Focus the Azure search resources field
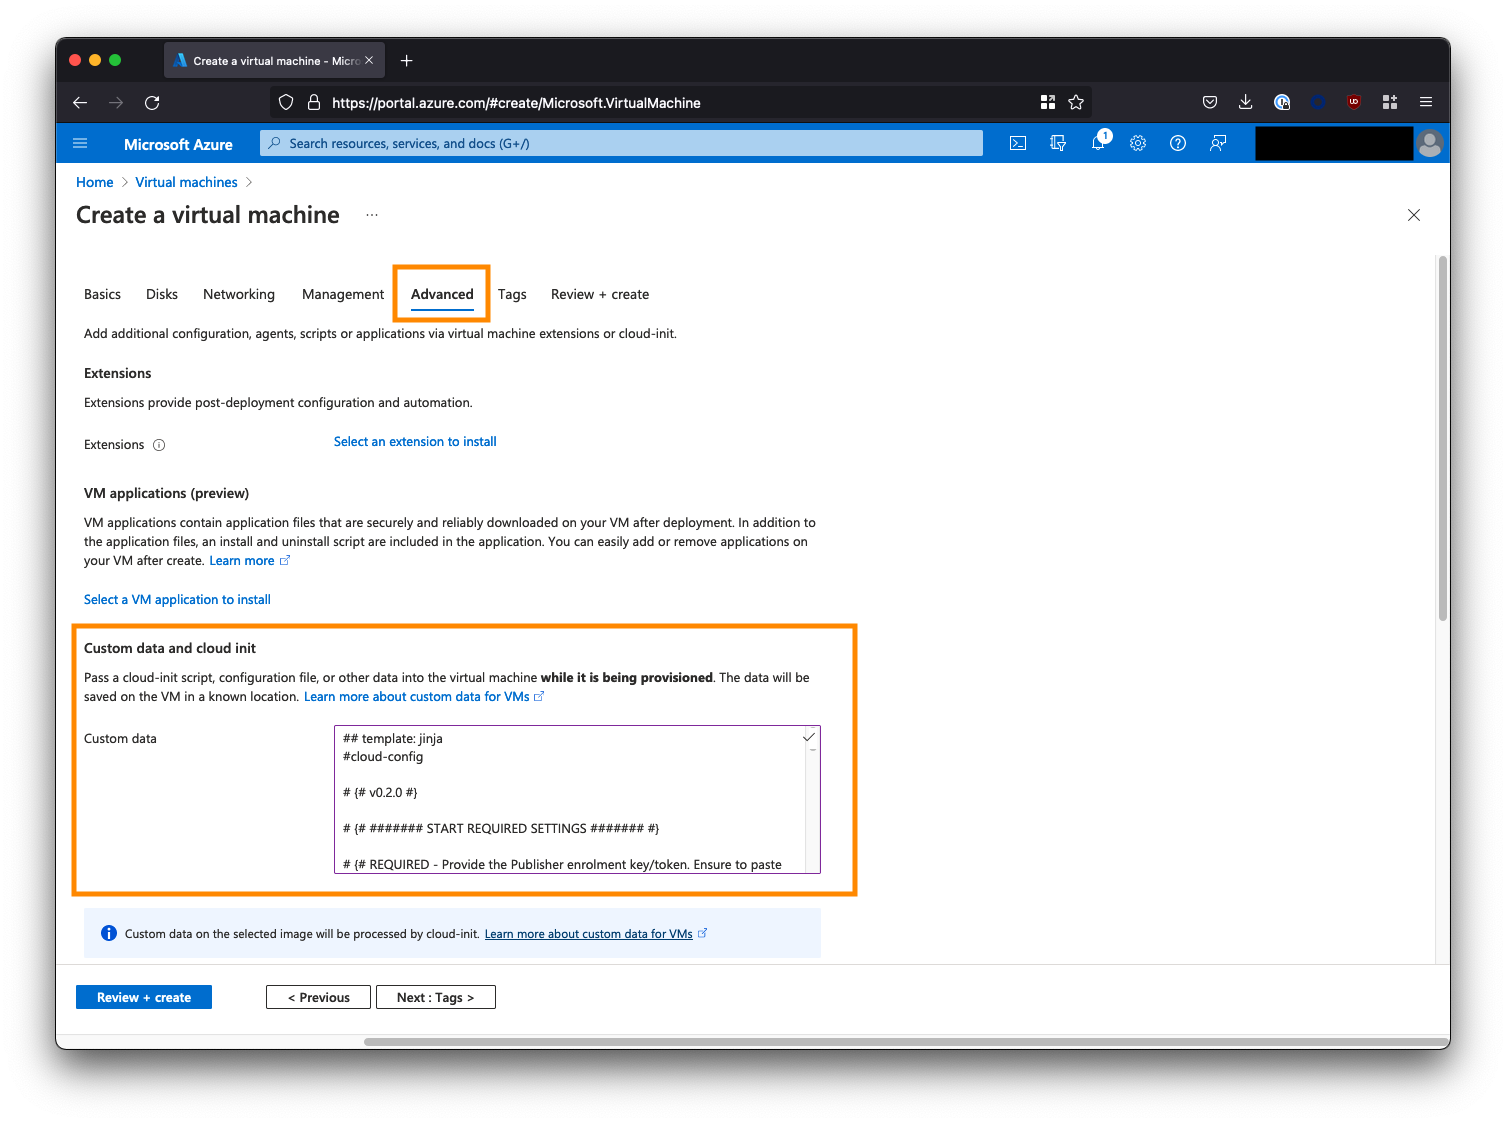 621,143
